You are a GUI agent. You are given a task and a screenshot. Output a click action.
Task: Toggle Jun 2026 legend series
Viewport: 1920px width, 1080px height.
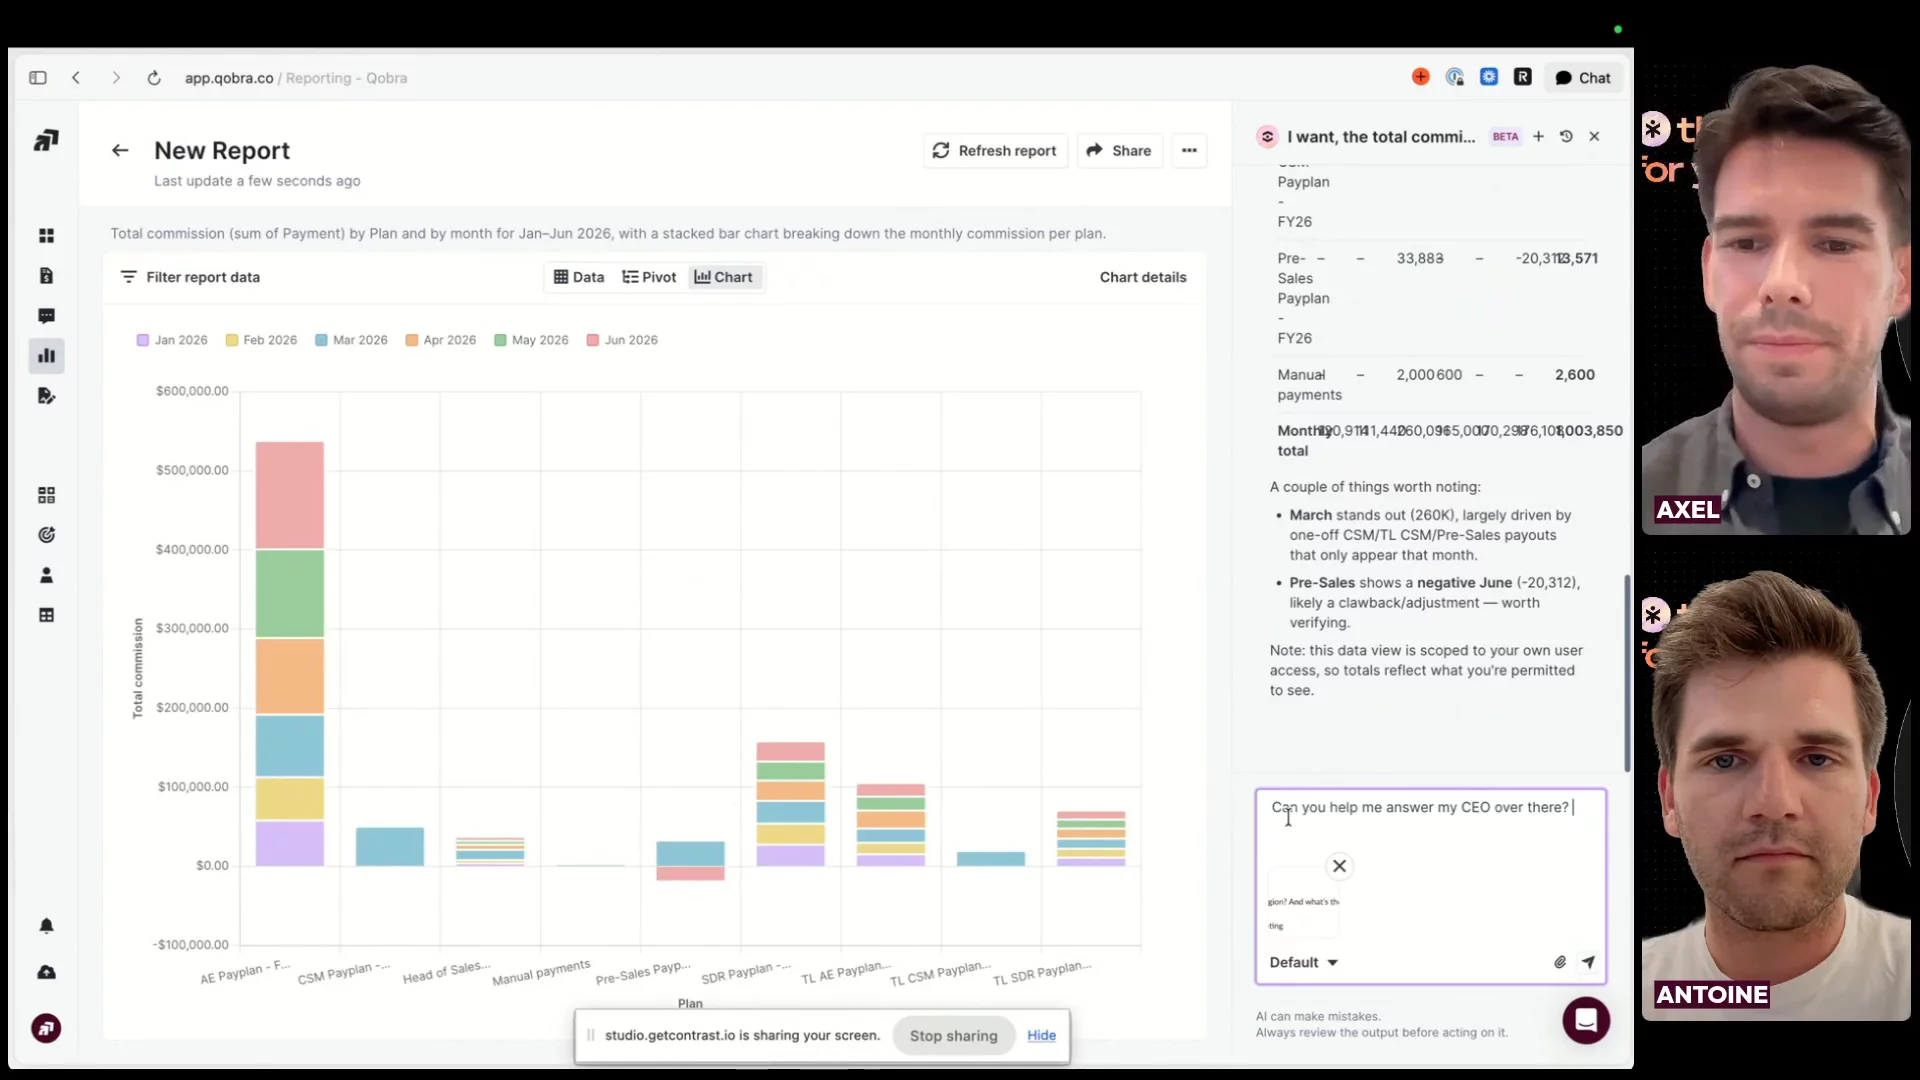pos(622,340)
